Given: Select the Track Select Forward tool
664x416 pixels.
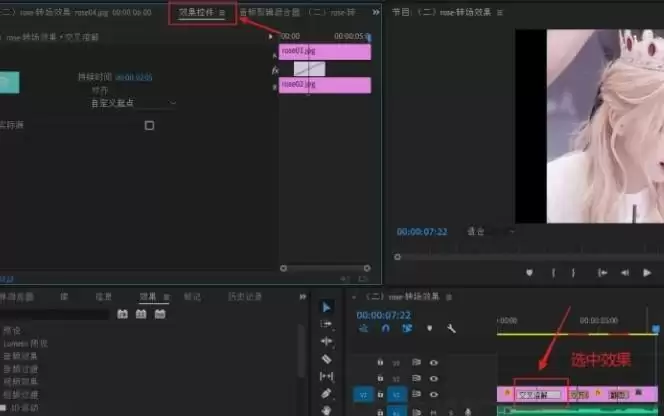Looking at the screenshot, I should [x=327, y=324].
